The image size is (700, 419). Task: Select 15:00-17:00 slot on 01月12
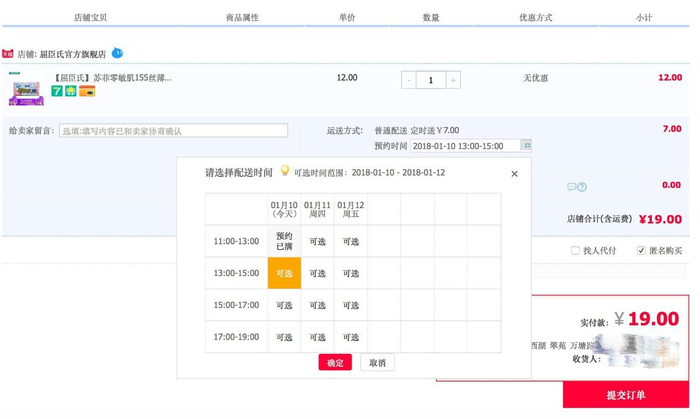pyautogui.click(x=351, y=305)
